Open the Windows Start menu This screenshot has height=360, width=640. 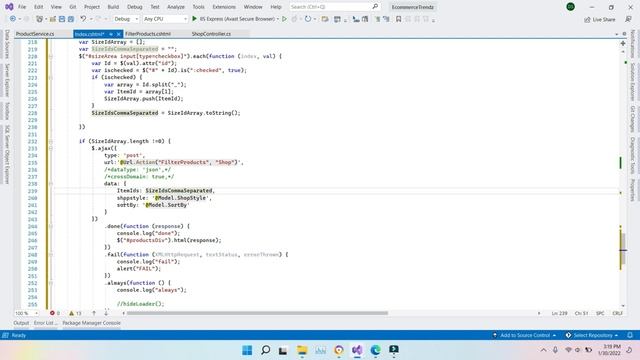point(247,350)
